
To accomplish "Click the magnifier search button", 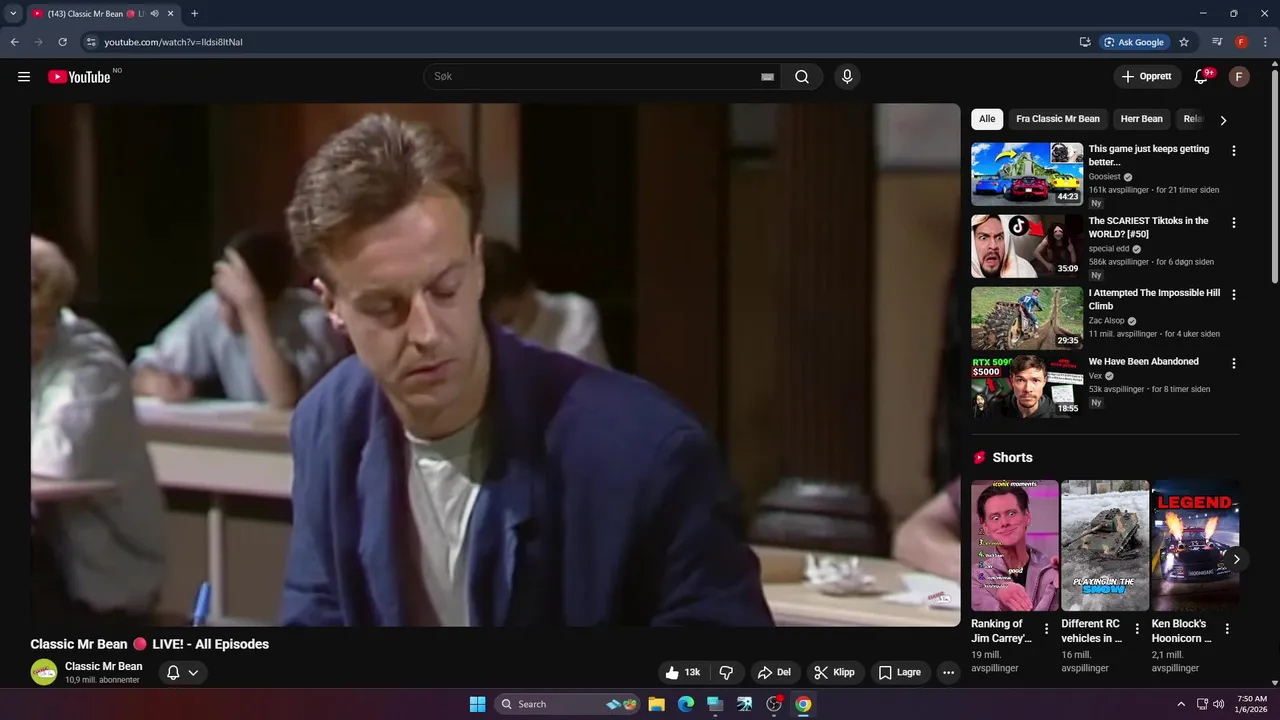I will (802, 77).
